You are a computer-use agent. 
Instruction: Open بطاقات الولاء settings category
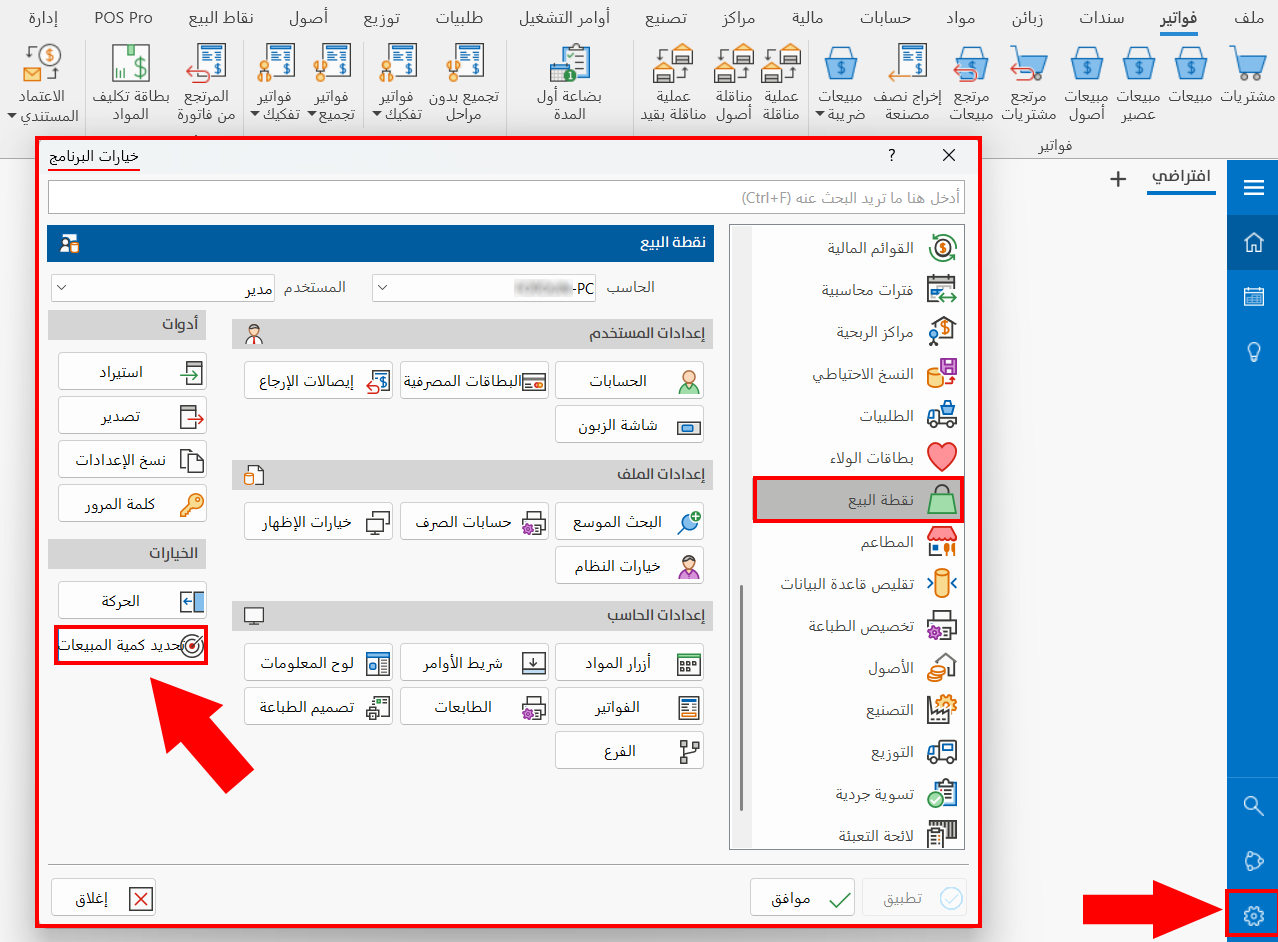click(x=858, y=457)
